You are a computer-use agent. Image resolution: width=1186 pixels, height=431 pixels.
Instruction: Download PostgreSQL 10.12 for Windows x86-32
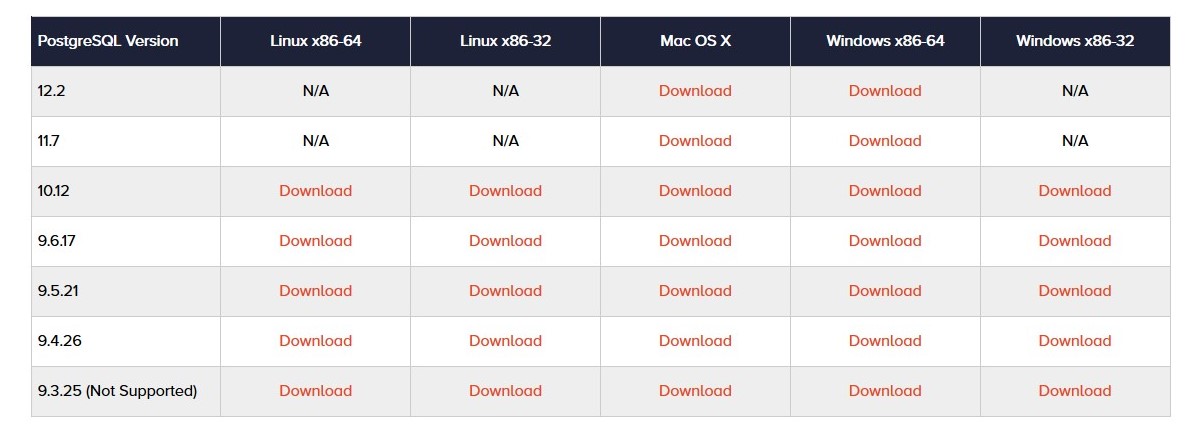1075,191
